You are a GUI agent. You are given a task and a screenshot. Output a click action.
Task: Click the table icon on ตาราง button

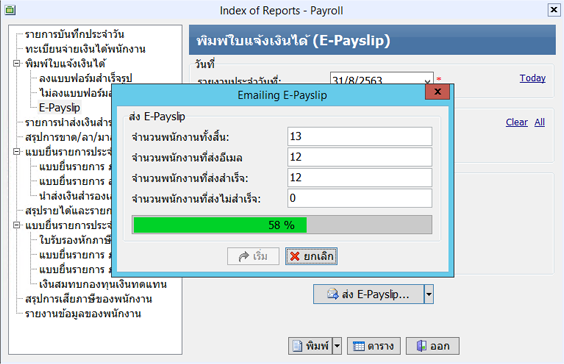pos(359,346)
